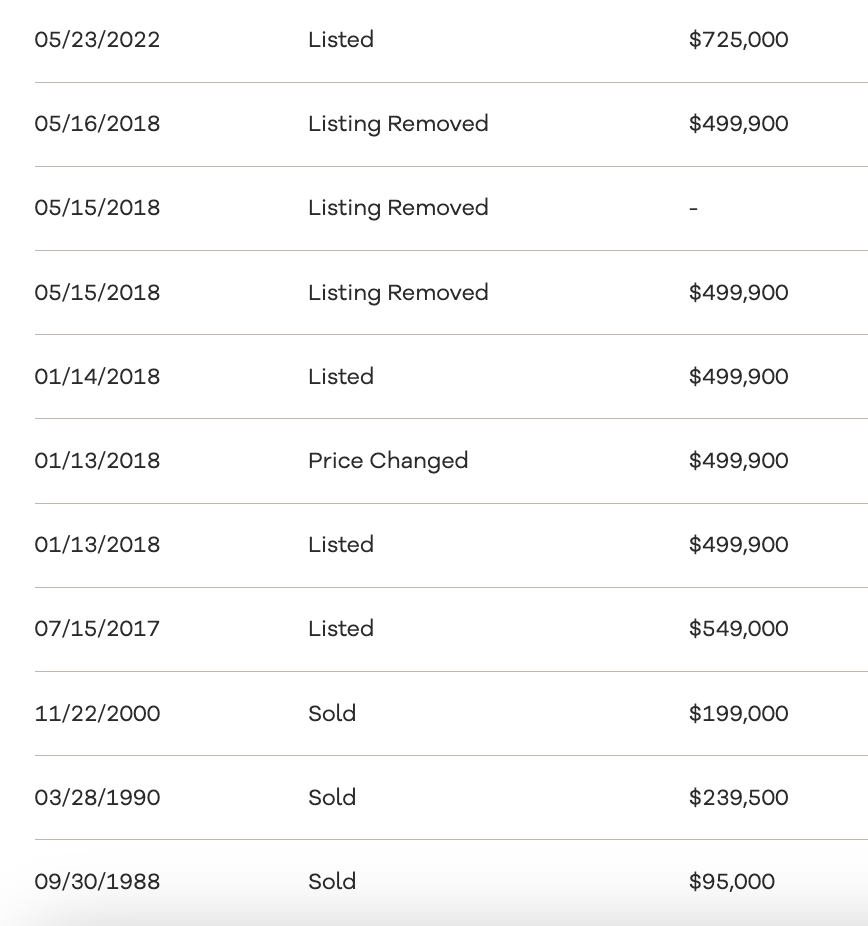Image resolution: width=868 pixels, height=926 pixels.
Task: Click the 07/15/2017 date
Action: point(97,629)
